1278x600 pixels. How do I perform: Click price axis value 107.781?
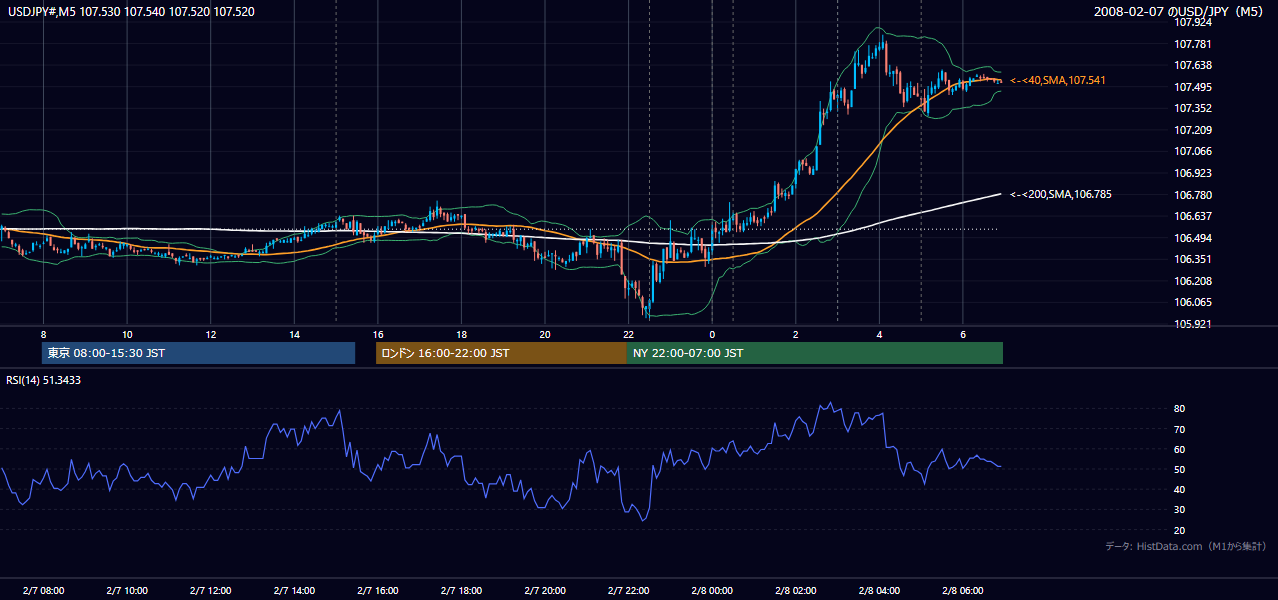pyautogui.click(x=1192, y=44)
